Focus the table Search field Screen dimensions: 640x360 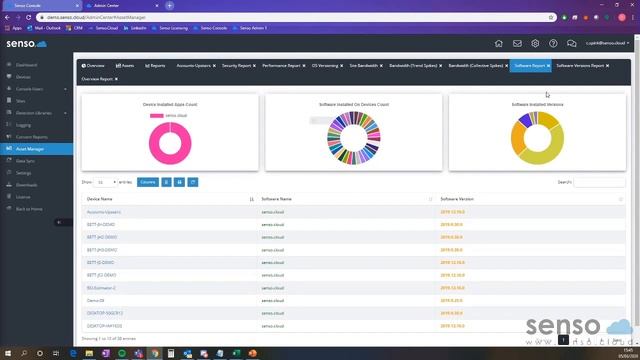[599, 182]
